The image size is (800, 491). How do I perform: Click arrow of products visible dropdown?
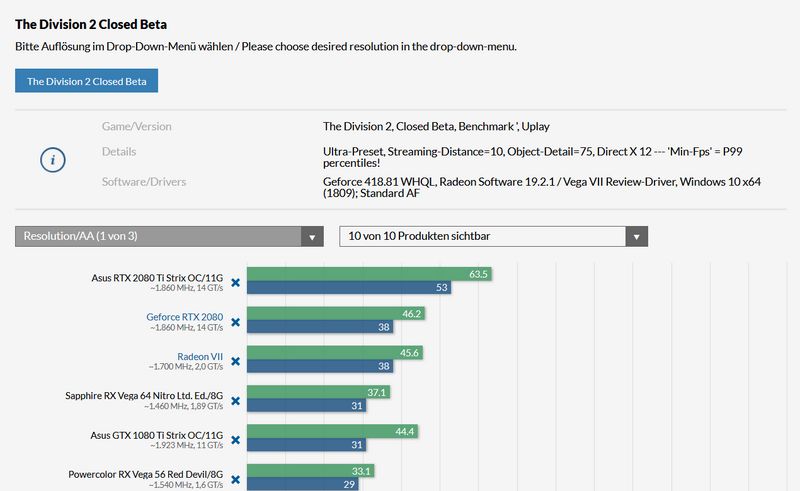[x=636, y=237]
